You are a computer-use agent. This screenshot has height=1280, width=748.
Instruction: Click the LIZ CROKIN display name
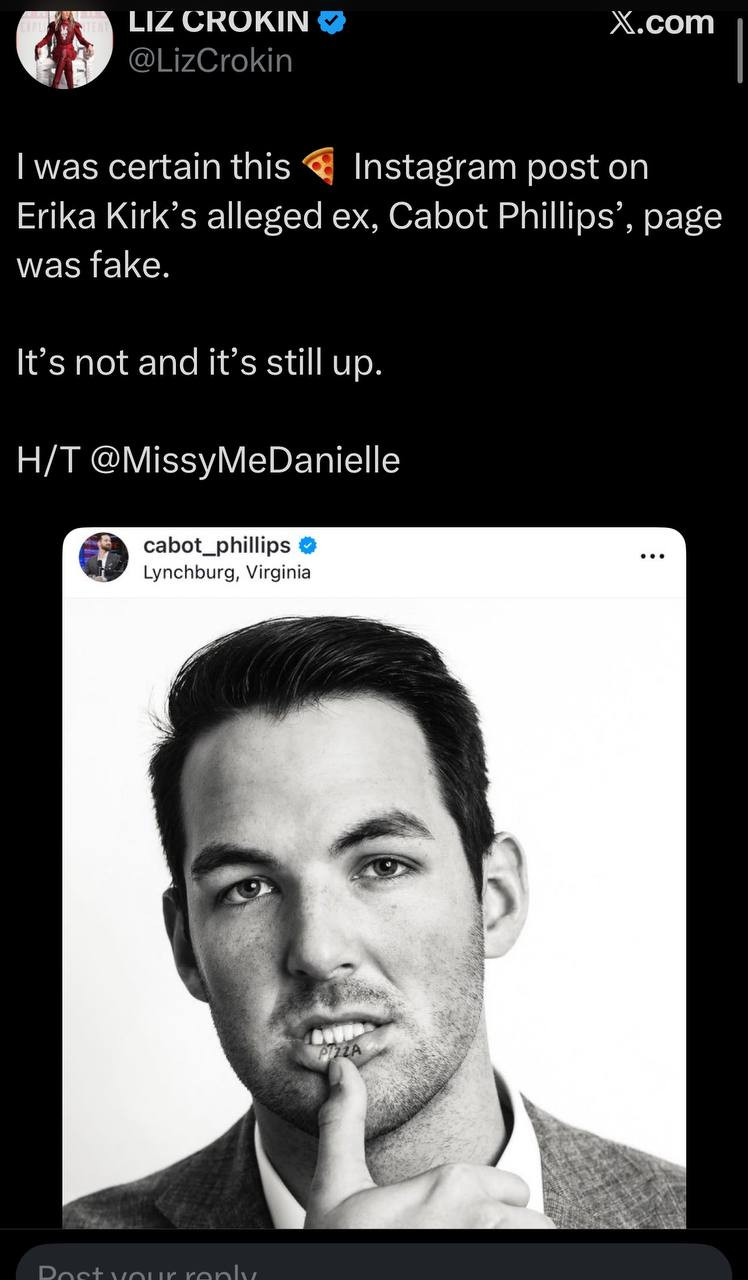(218, 20)
